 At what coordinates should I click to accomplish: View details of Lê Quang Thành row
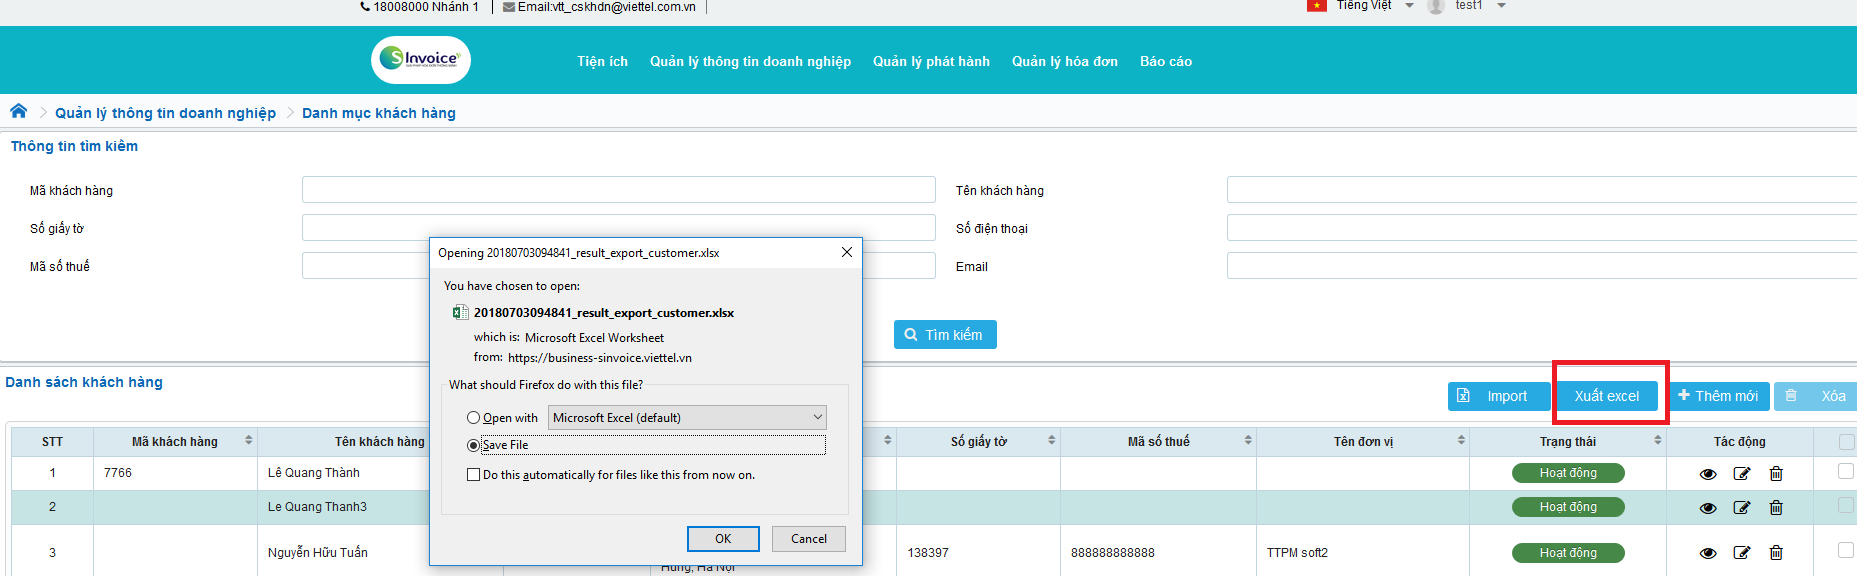[x=1708, y=474]
